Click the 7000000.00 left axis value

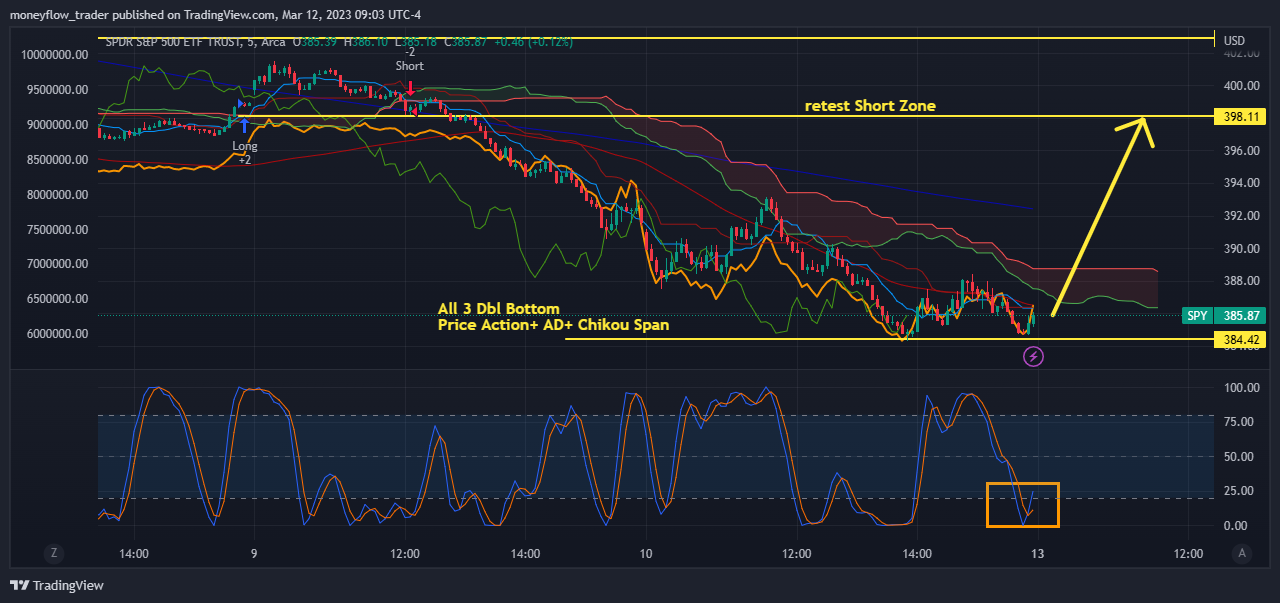coord(59,263)
